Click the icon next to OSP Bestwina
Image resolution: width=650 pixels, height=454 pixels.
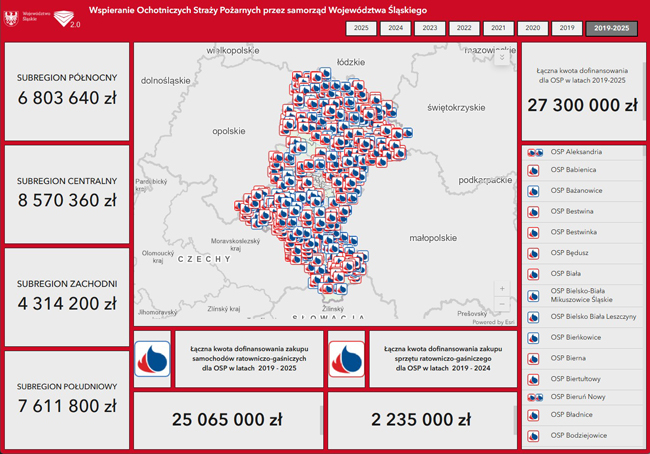point(533,212)
